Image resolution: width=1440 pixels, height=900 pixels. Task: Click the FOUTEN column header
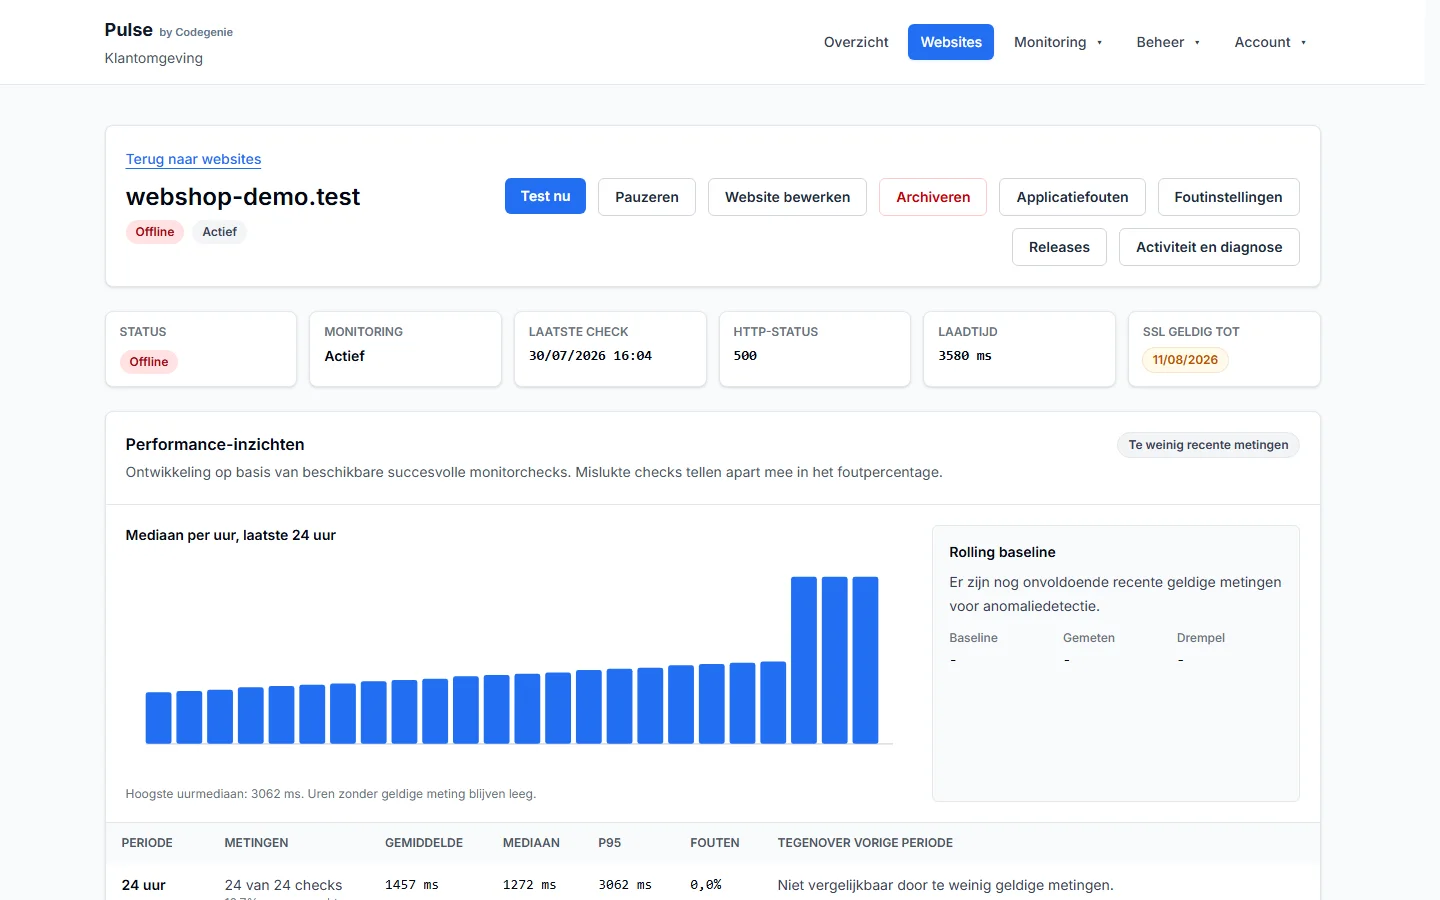[715, 843]
